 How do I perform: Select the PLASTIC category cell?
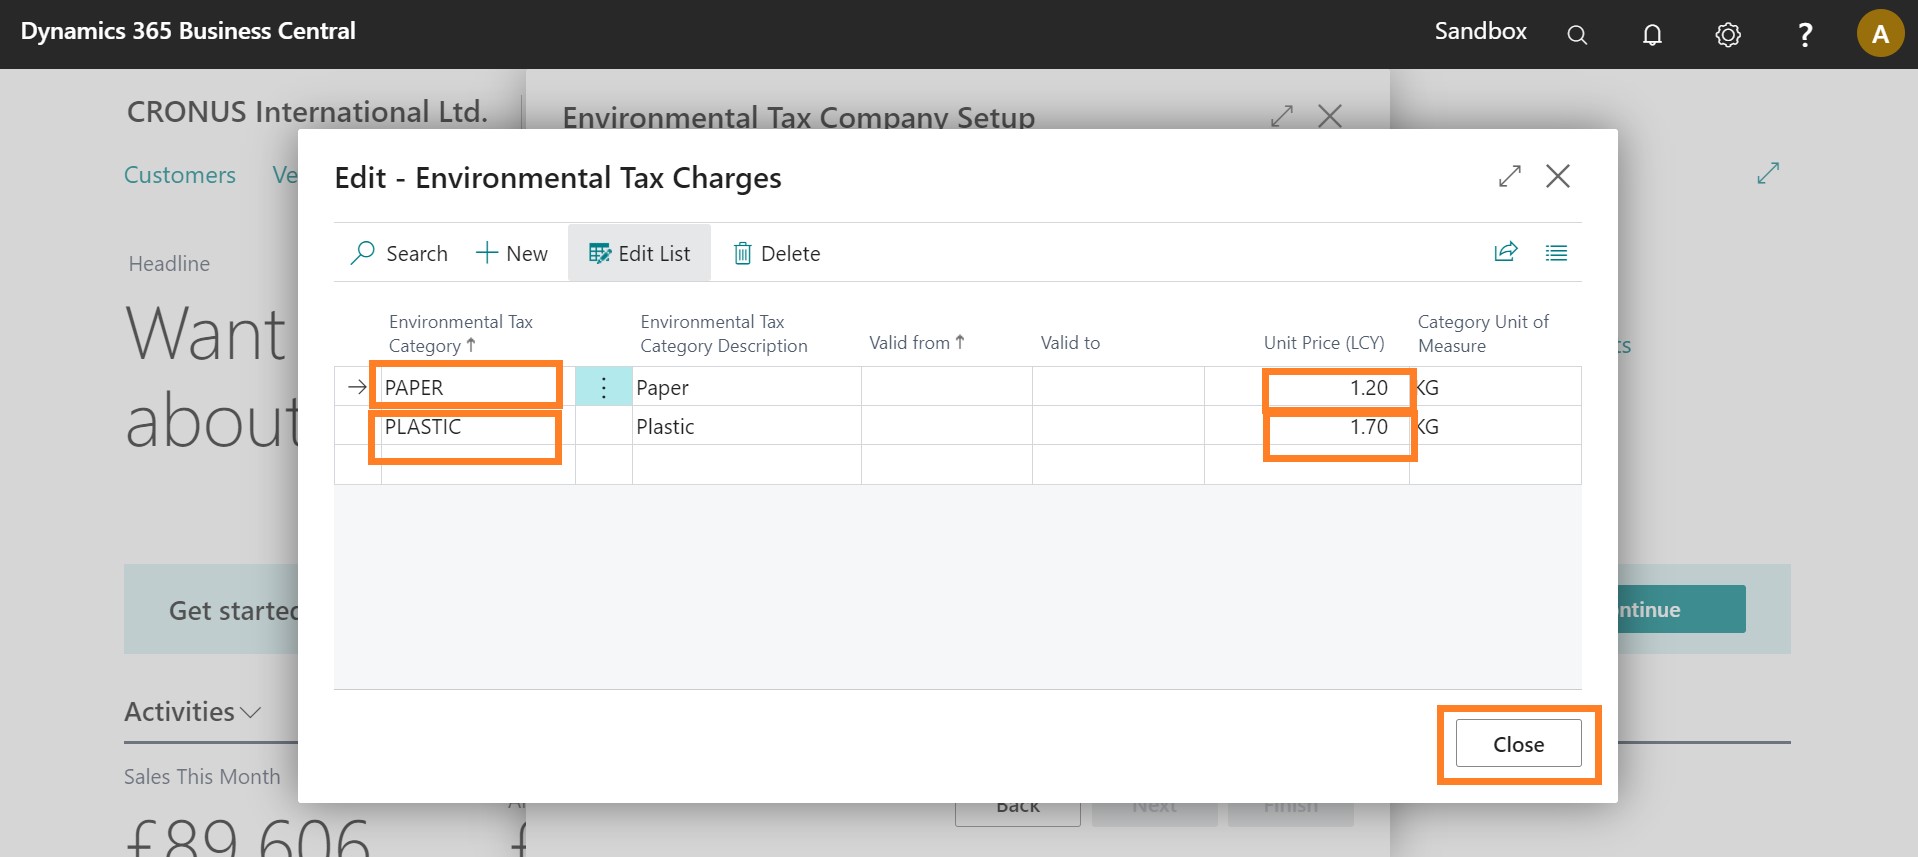tap(465, 427)
